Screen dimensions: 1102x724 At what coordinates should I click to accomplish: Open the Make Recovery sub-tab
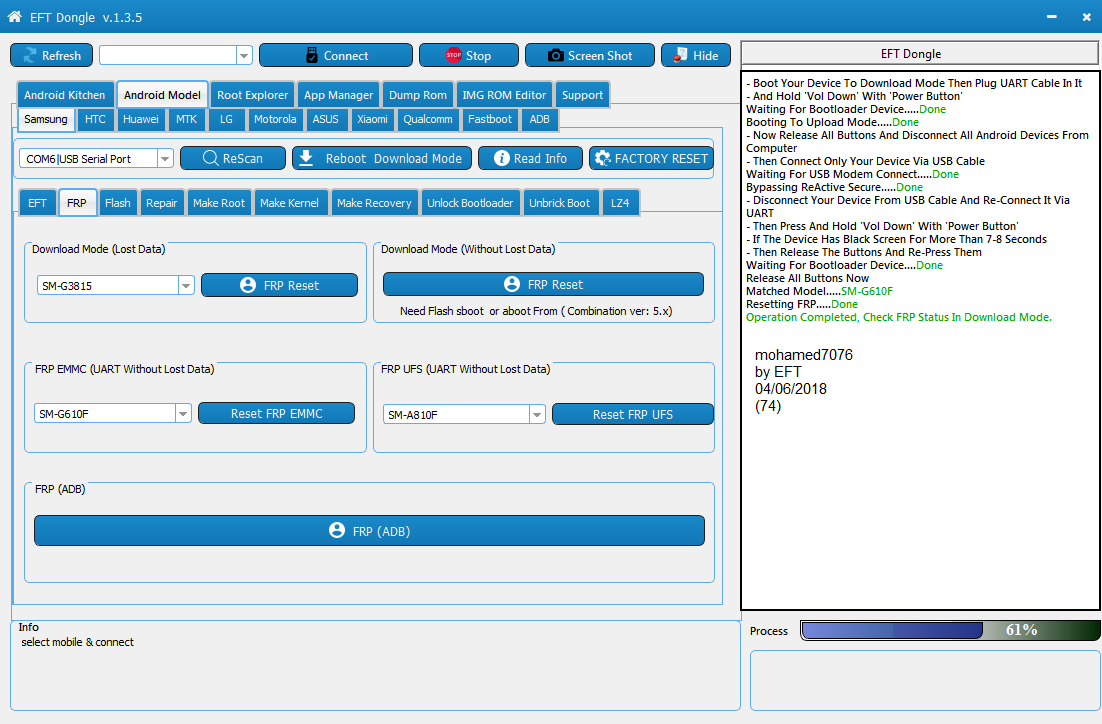click(374, 203)
